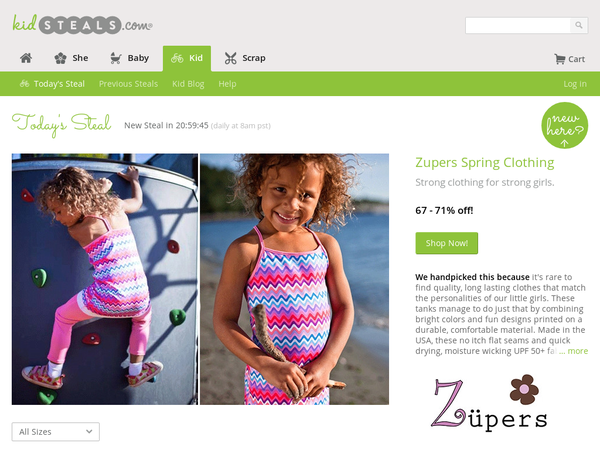Open the Kid Blog menu item
The height and width of the screenshot is (450, 600).
[x=188, y=84]
